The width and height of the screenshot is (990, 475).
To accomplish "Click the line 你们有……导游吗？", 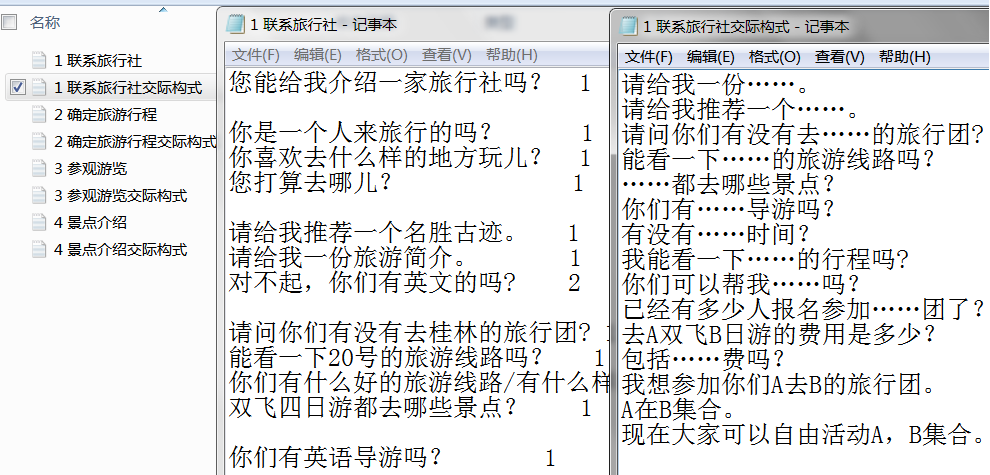I will click(728, 208).
